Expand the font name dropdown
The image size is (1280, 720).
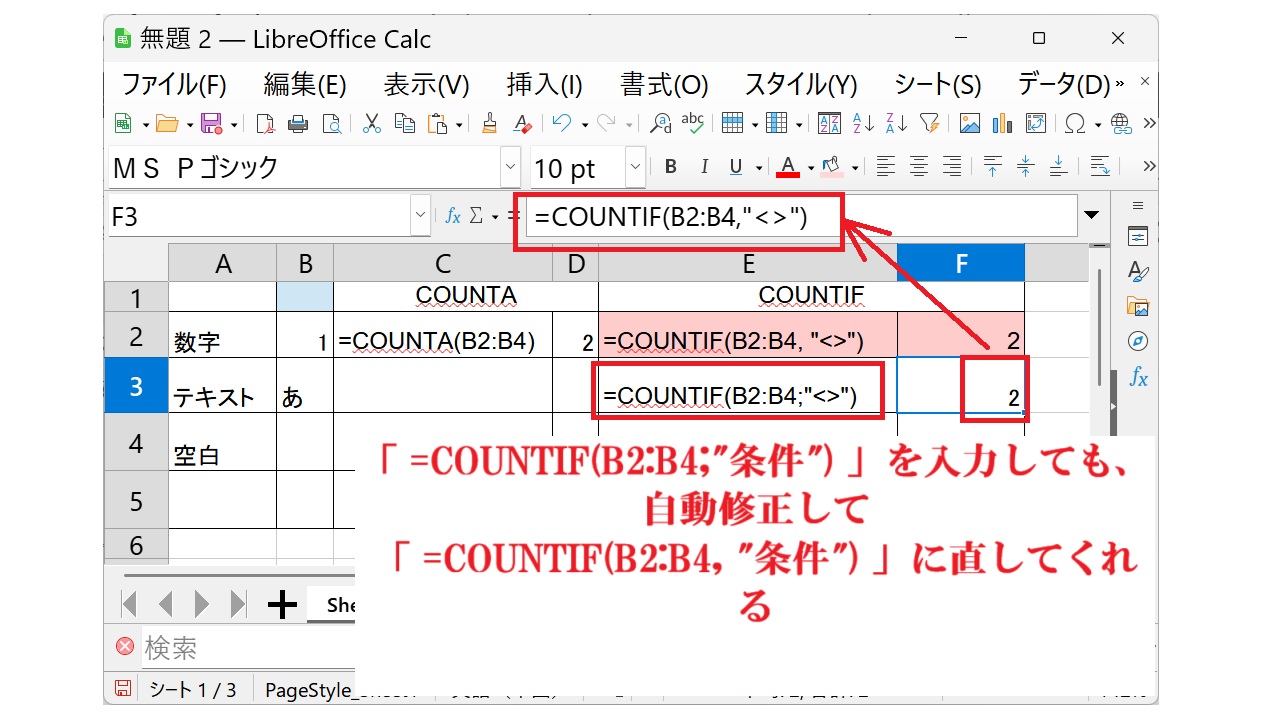click(511, 167)
